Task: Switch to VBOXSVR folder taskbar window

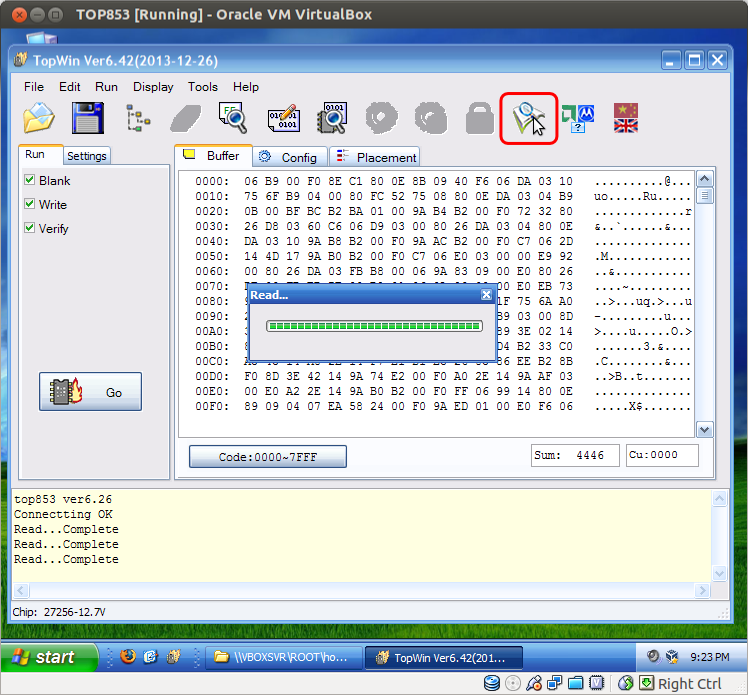Action: [283, 657]
